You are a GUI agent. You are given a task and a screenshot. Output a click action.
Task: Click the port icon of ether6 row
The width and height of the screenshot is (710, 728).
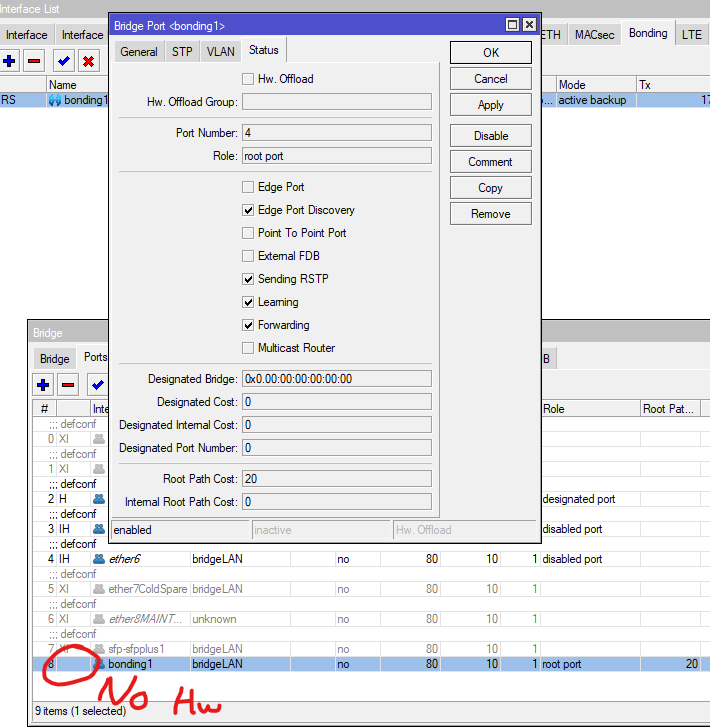(99, 559)
